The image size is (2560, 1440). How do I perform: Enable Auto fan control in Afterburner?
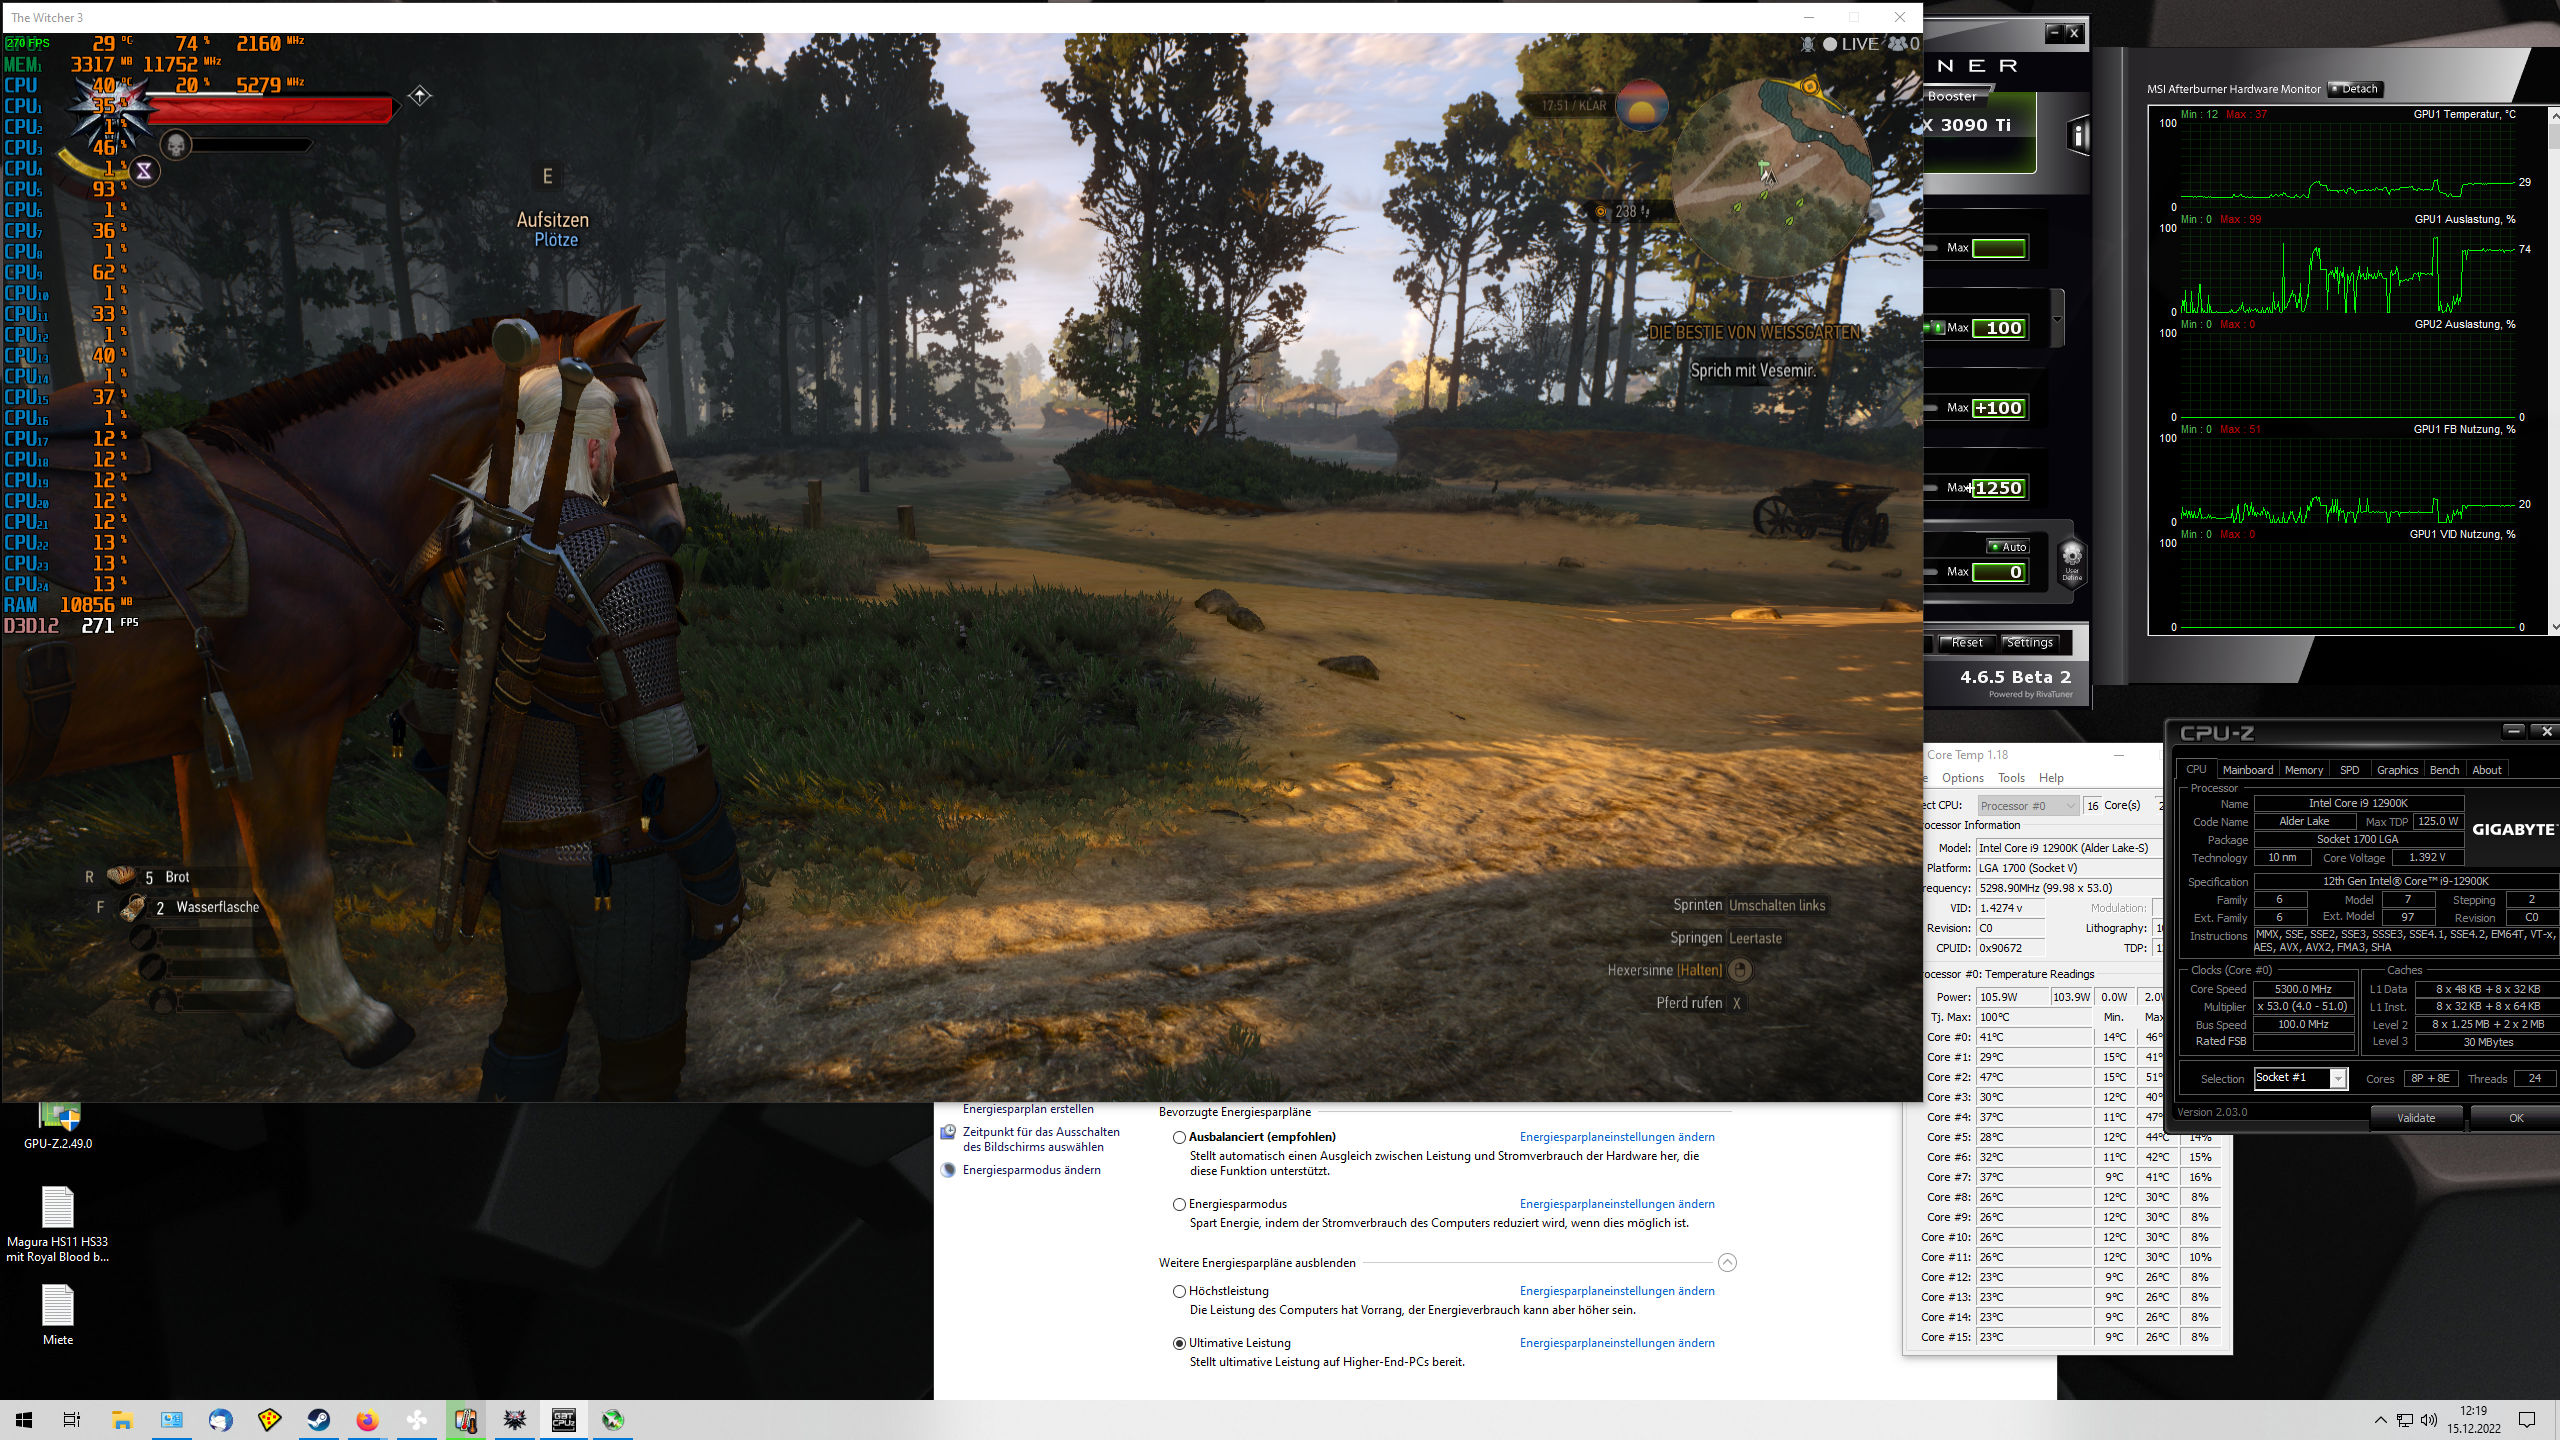pyautogui.click(x=2008, y=547)
